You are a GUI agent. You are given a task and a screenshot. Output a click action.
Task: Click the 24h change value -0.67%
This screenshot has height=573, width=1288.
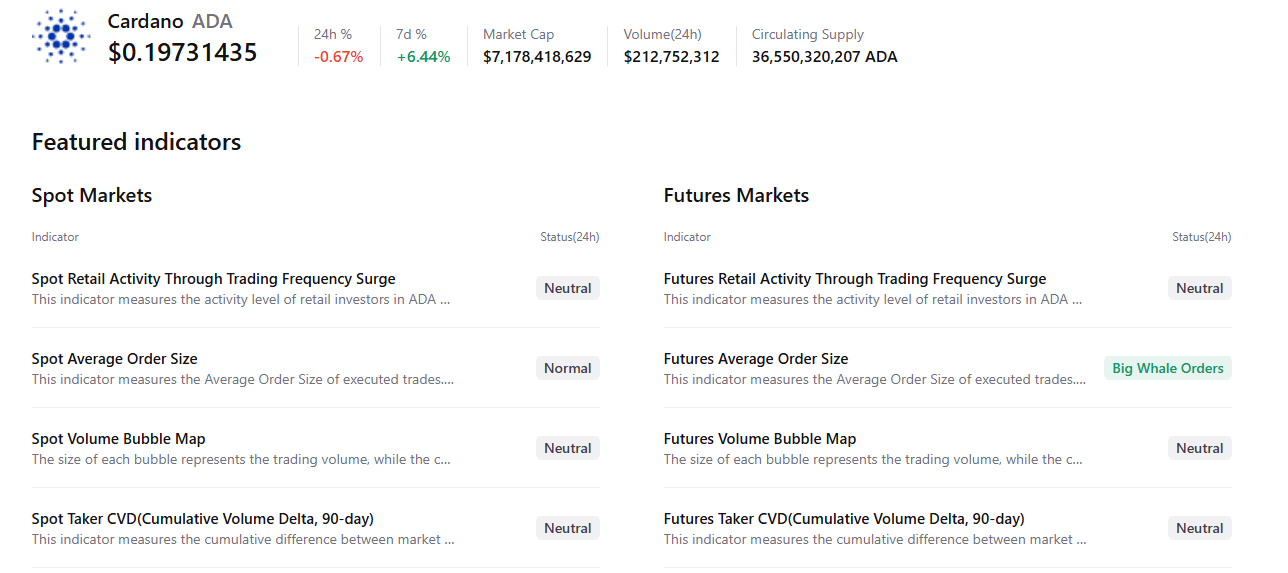(339, 57)
